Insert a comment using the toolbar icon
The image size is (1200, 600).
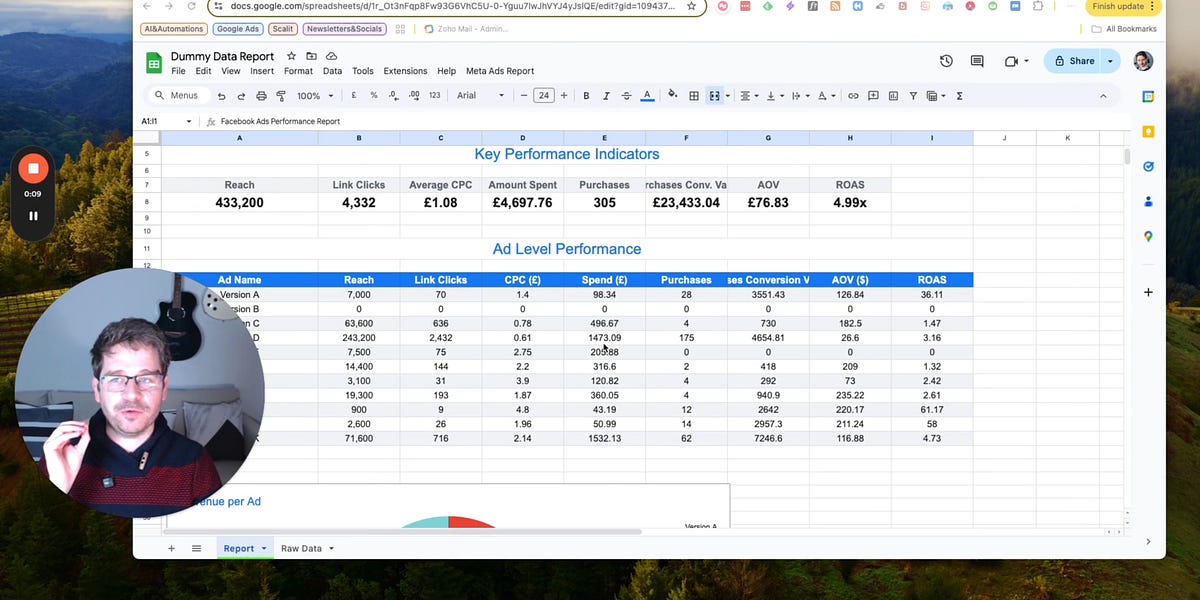pos(873,96)
